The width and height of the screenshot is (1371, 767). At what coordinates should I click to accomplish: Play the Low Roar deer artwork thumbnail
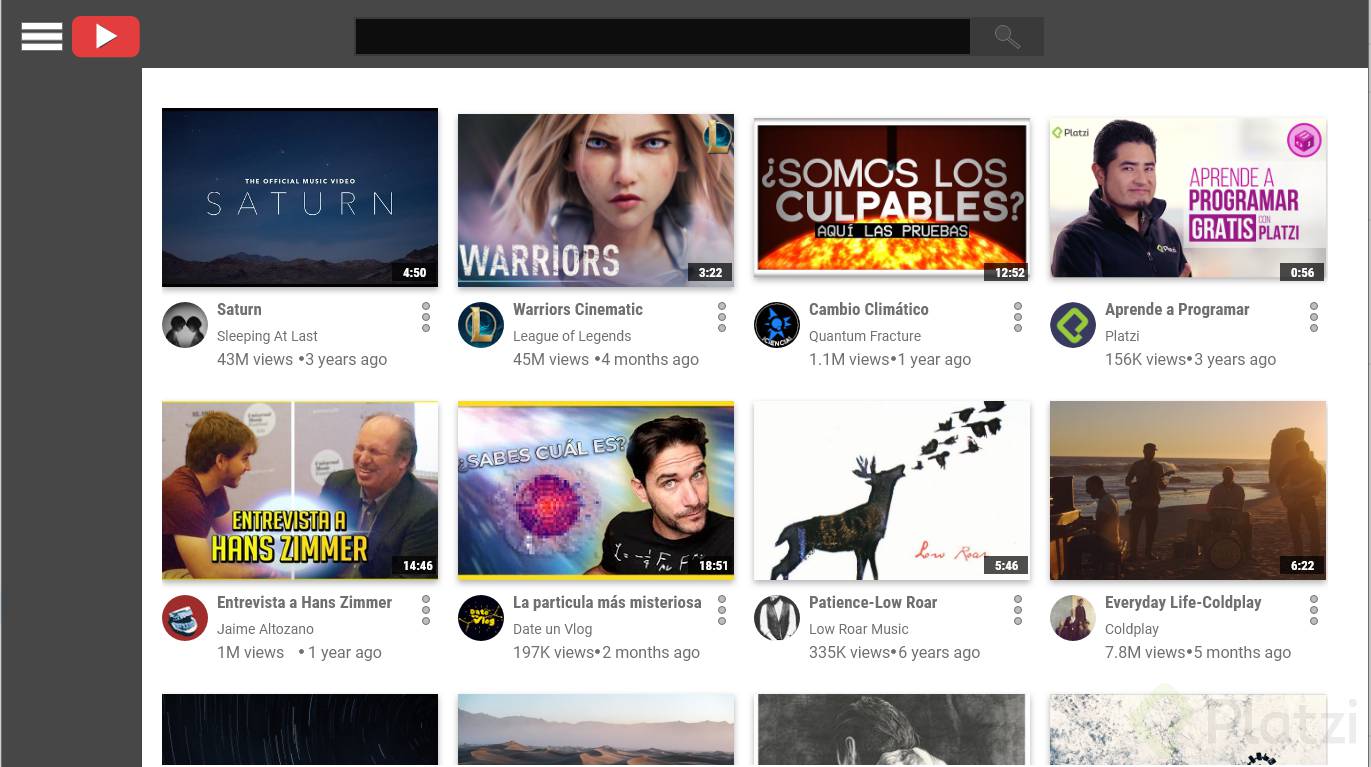[x=892, y=490]
